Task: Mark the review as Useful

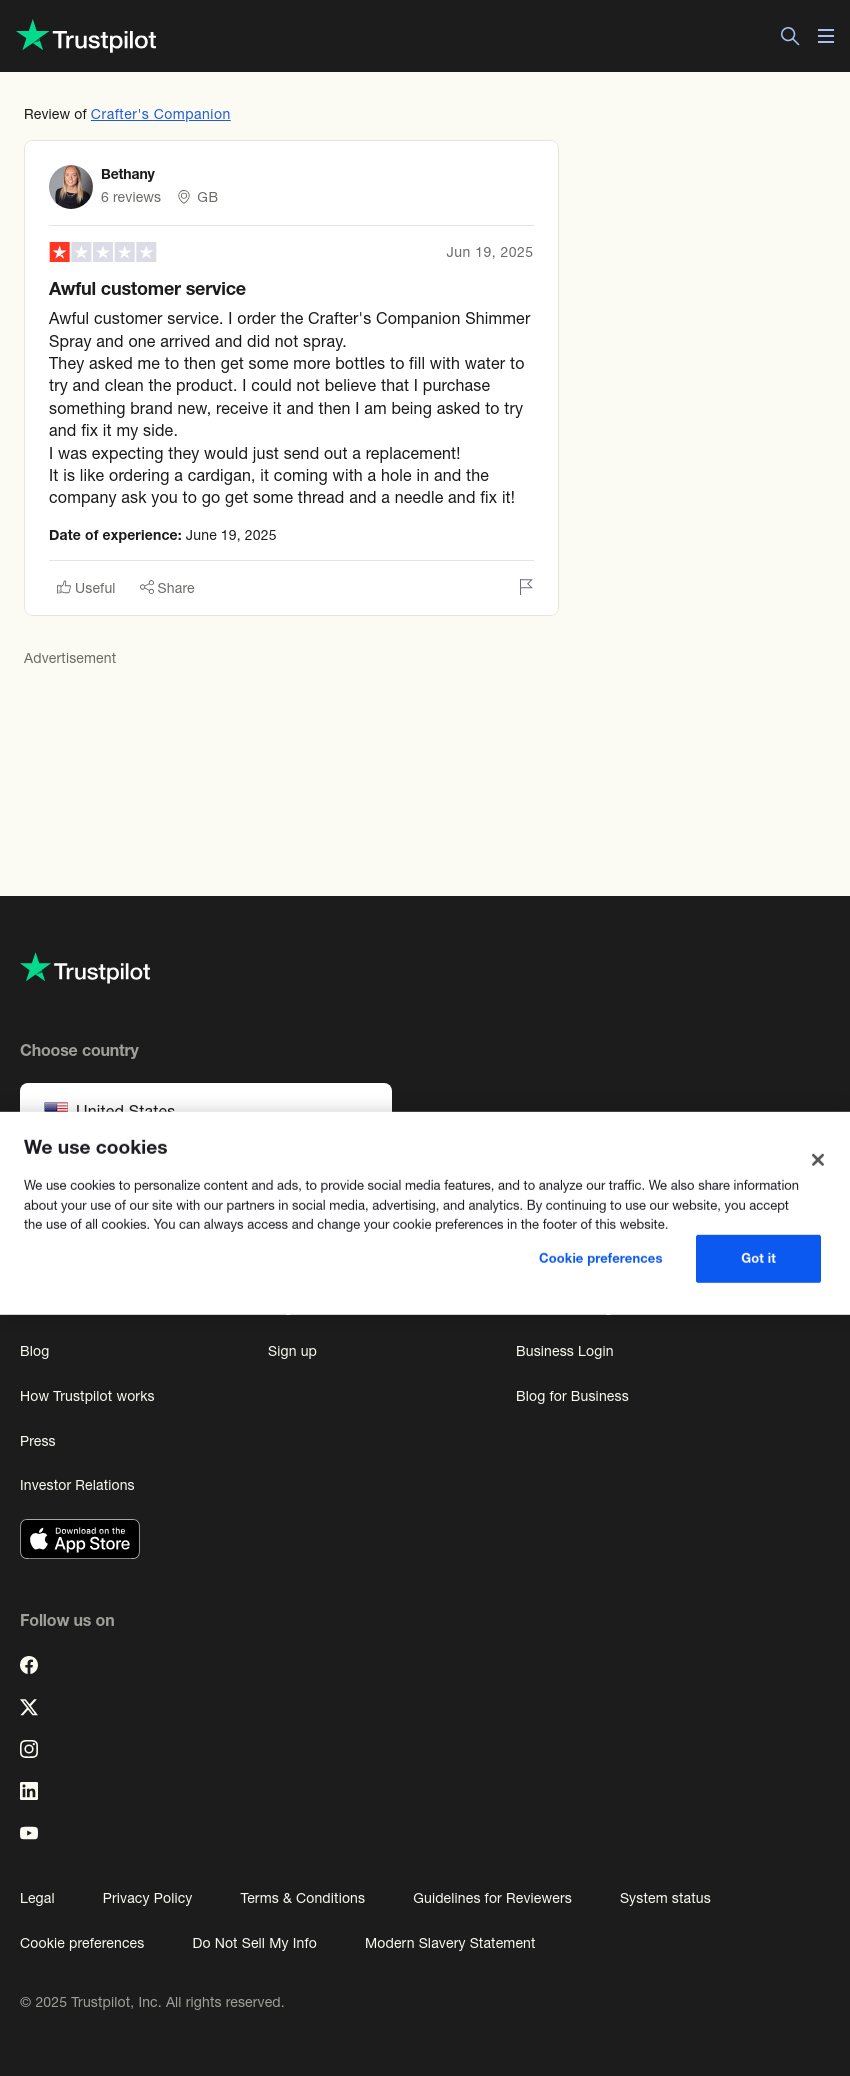Action: (86, 588)
